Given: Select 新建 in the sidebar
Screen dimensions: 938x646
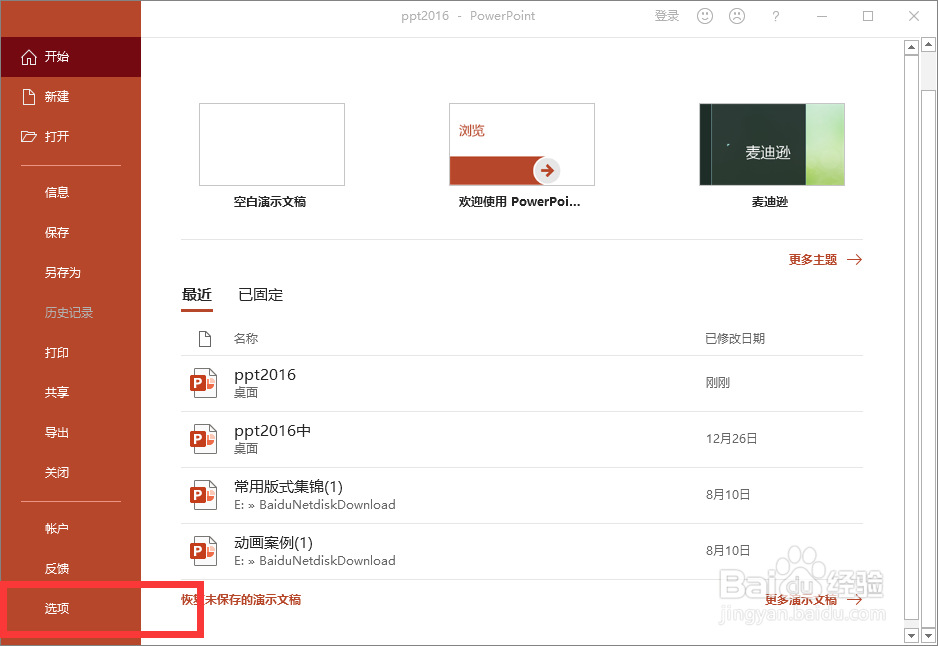Looking at the screenshot, I should pos(71,97).
